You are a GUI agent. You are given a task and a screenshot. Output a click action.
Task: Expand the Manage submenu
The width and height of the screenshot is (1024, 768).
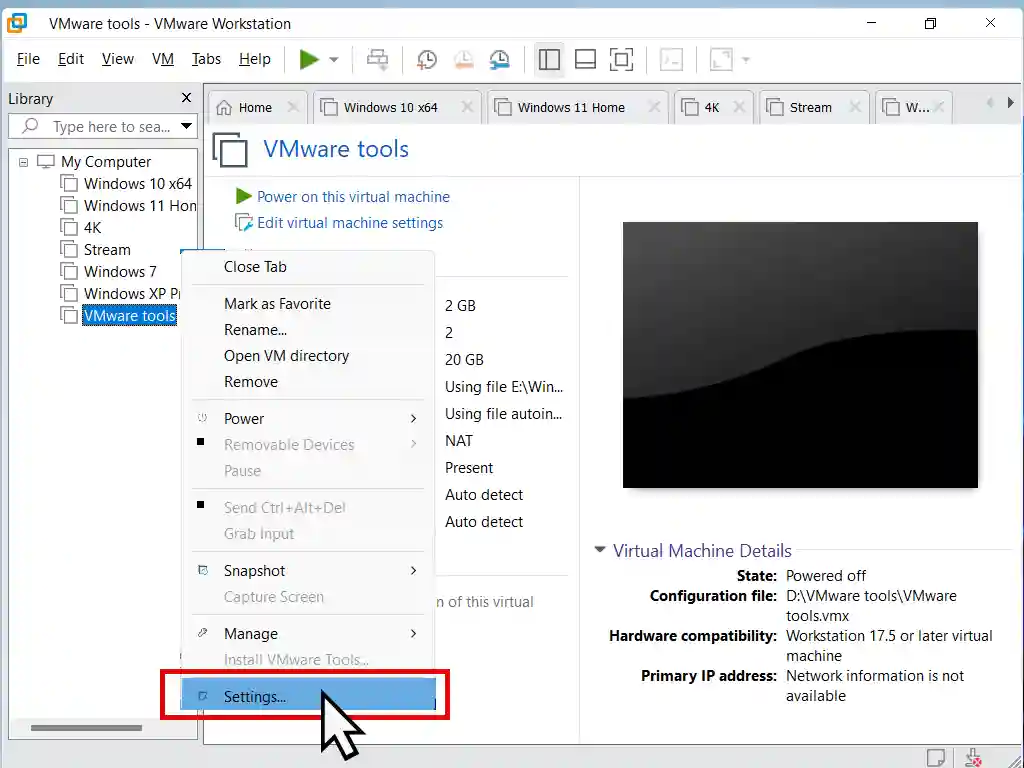pyautogui.click(x=308, y=633)
